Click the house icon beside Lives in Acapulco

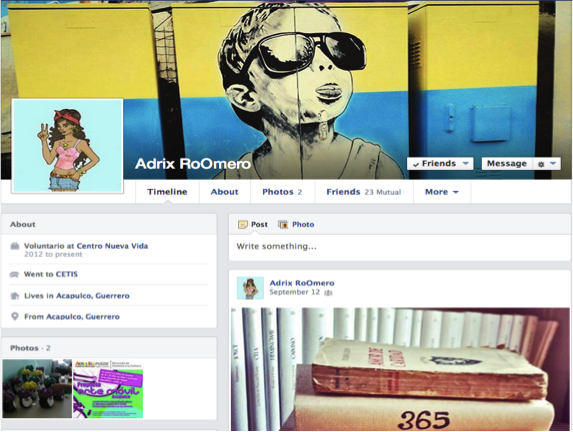pos(15,296)
